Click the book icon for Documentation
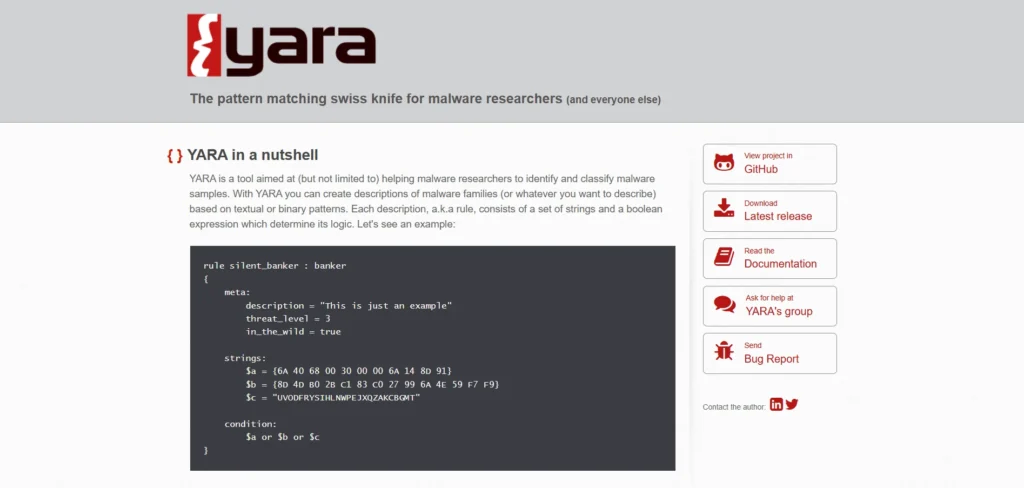 coord(724,257)
